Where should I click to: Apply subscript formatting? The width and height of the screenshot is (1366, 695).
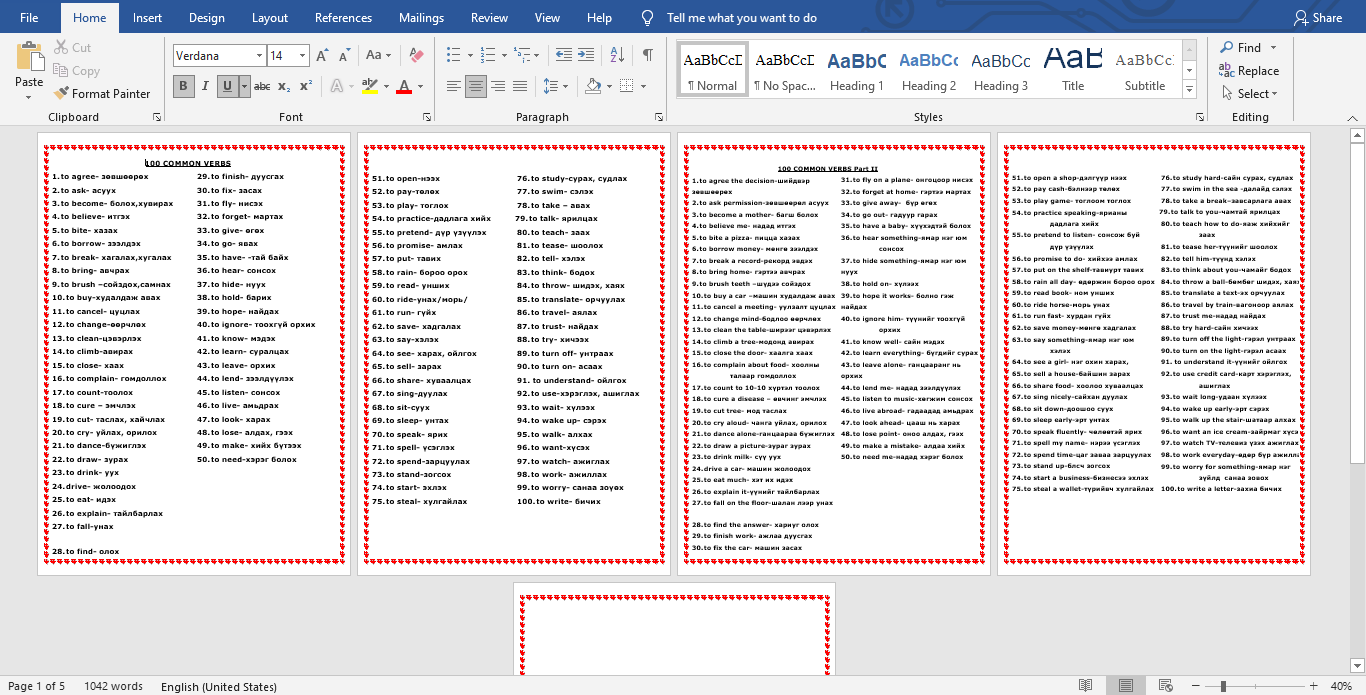point(284,87)
